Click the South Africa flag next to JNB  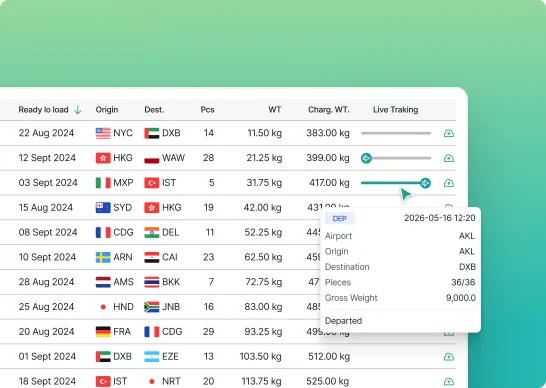(x=152, y=307)
